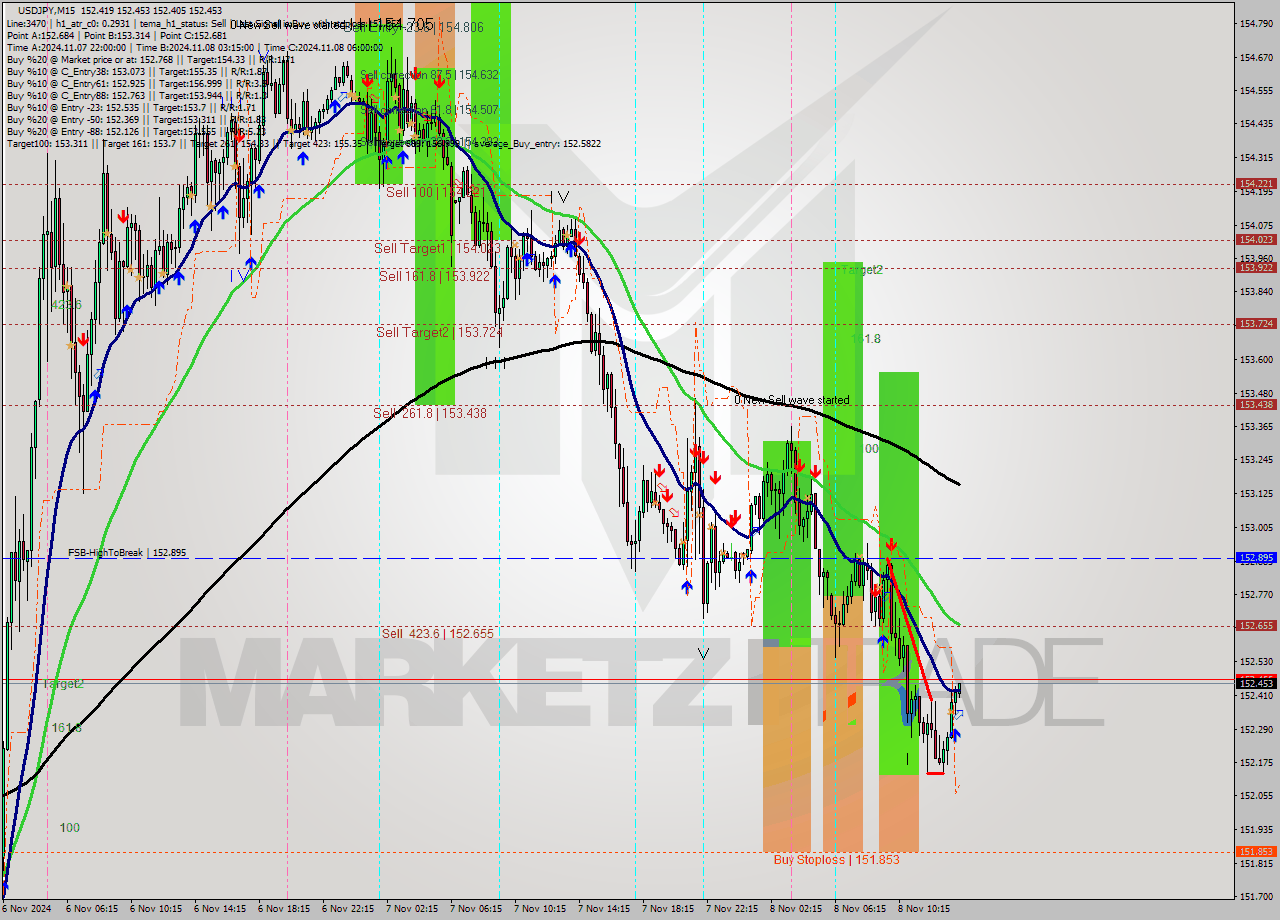Click the red 153.922 price tag
Image resolution: width=1280 pixels, height=920 pixels.
click(1256, 268)
